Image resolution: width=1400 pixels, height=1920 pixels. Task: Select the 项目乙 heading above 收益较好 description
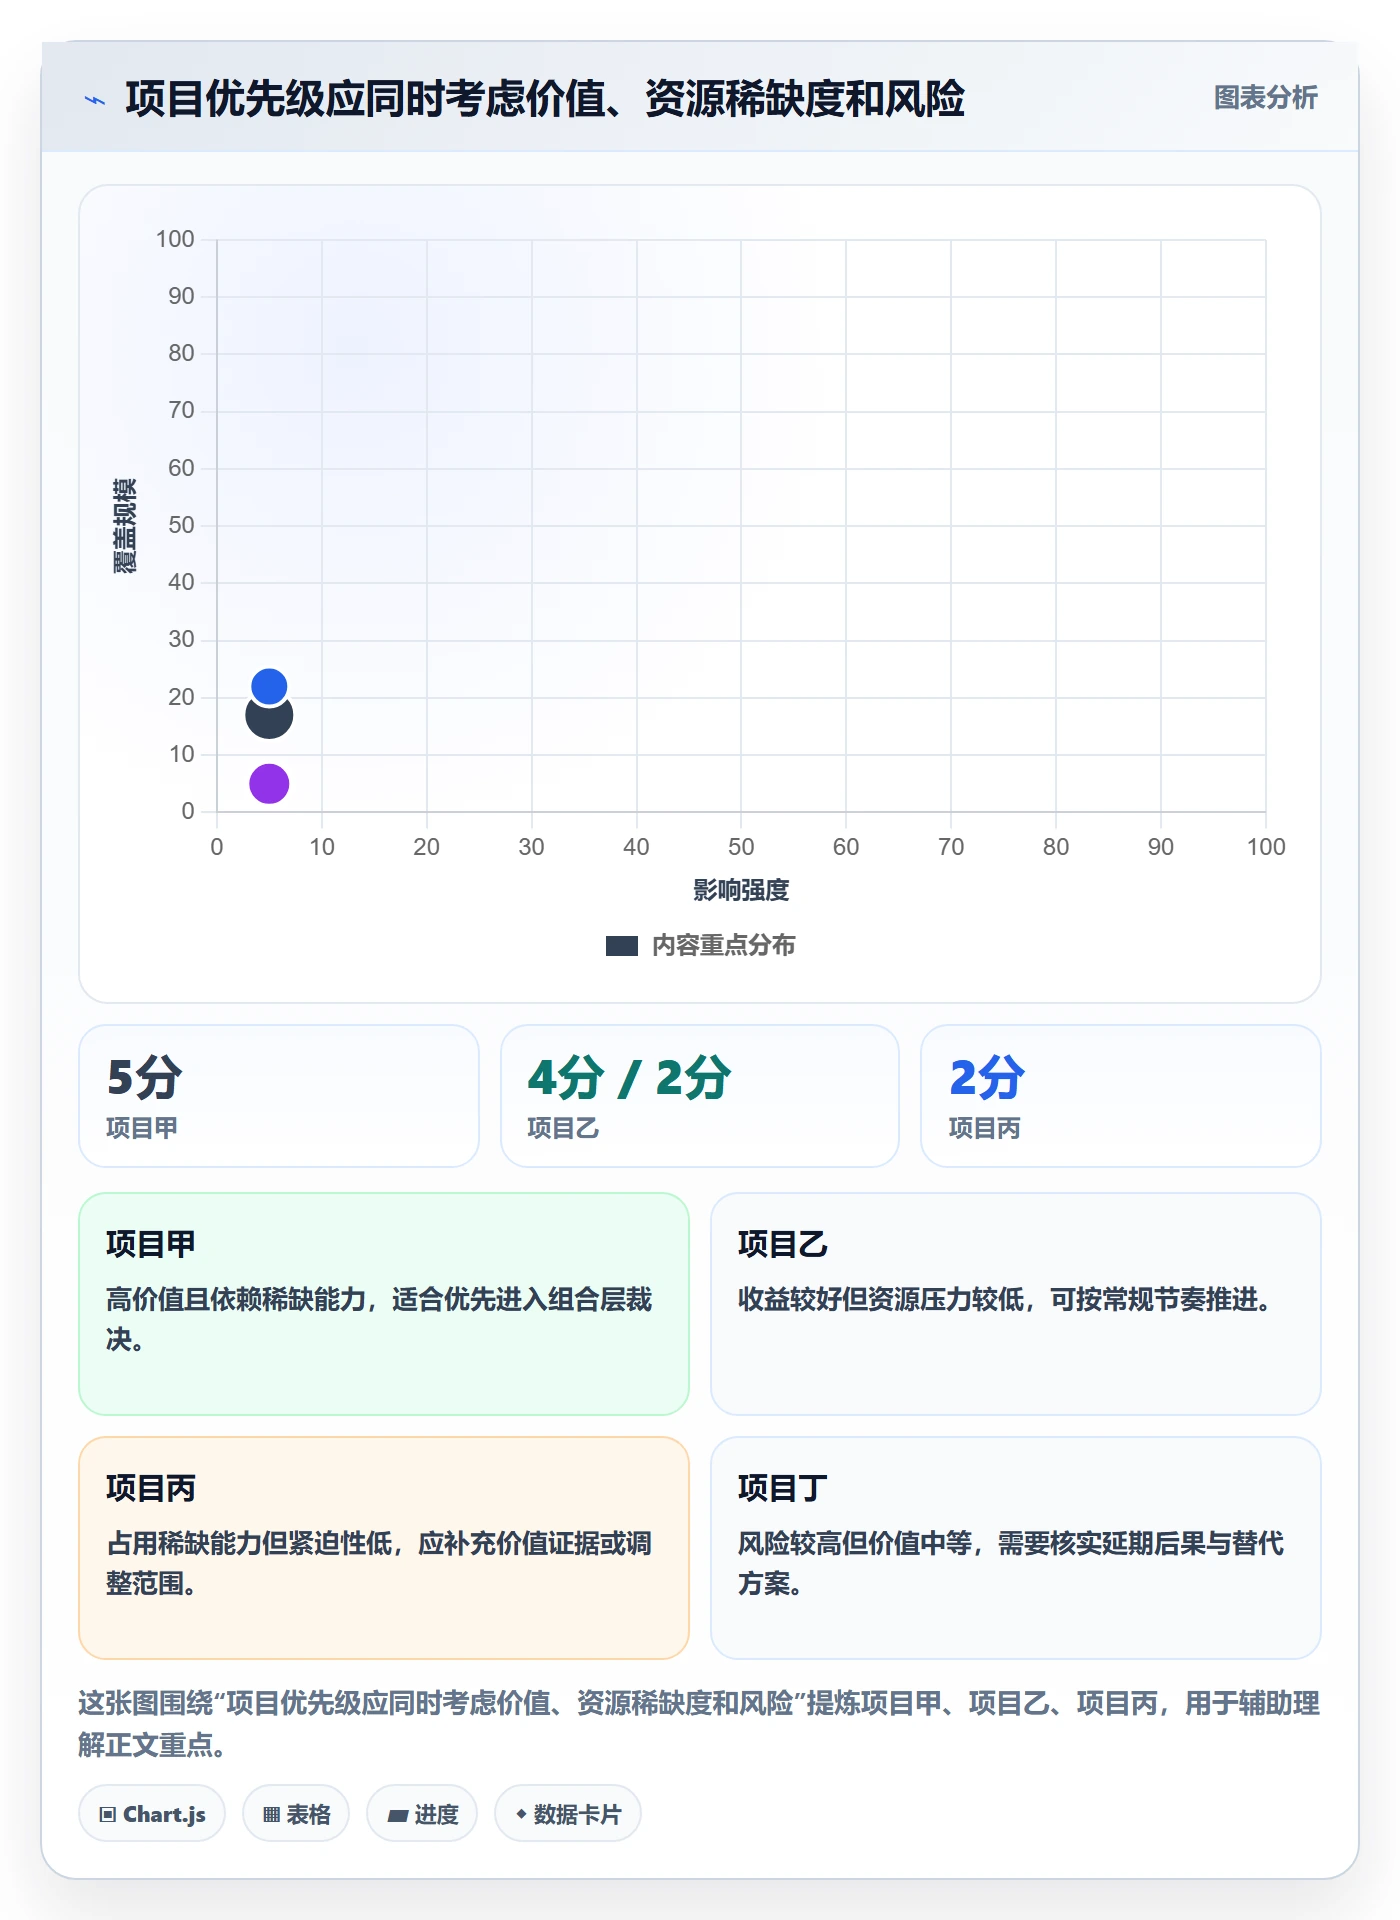tap(783, 1244)
